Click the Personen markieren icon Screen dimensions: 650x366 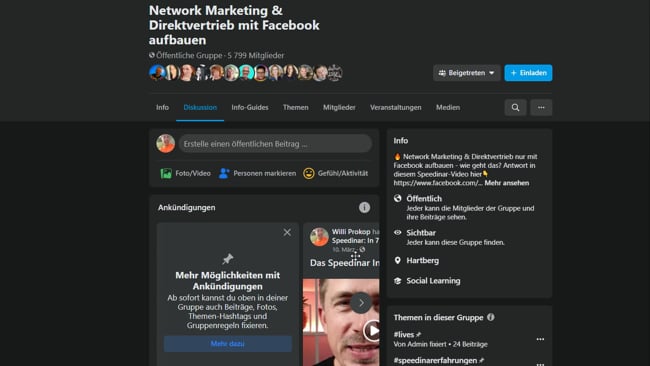pyautogui.click(x=224, y=173)
